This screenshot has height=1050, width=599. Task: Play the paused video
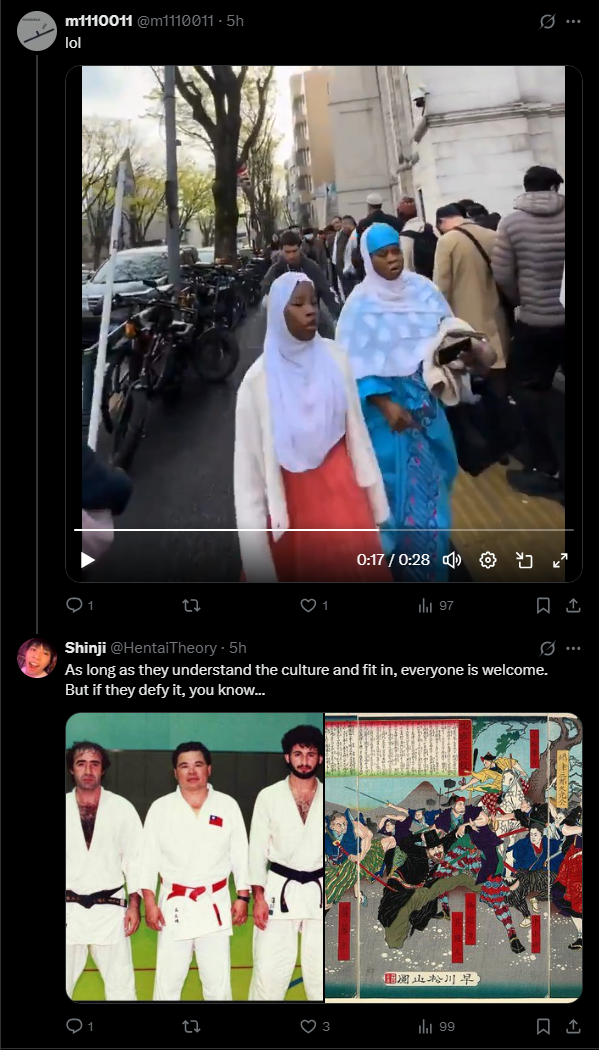click(x=88, y=560)
